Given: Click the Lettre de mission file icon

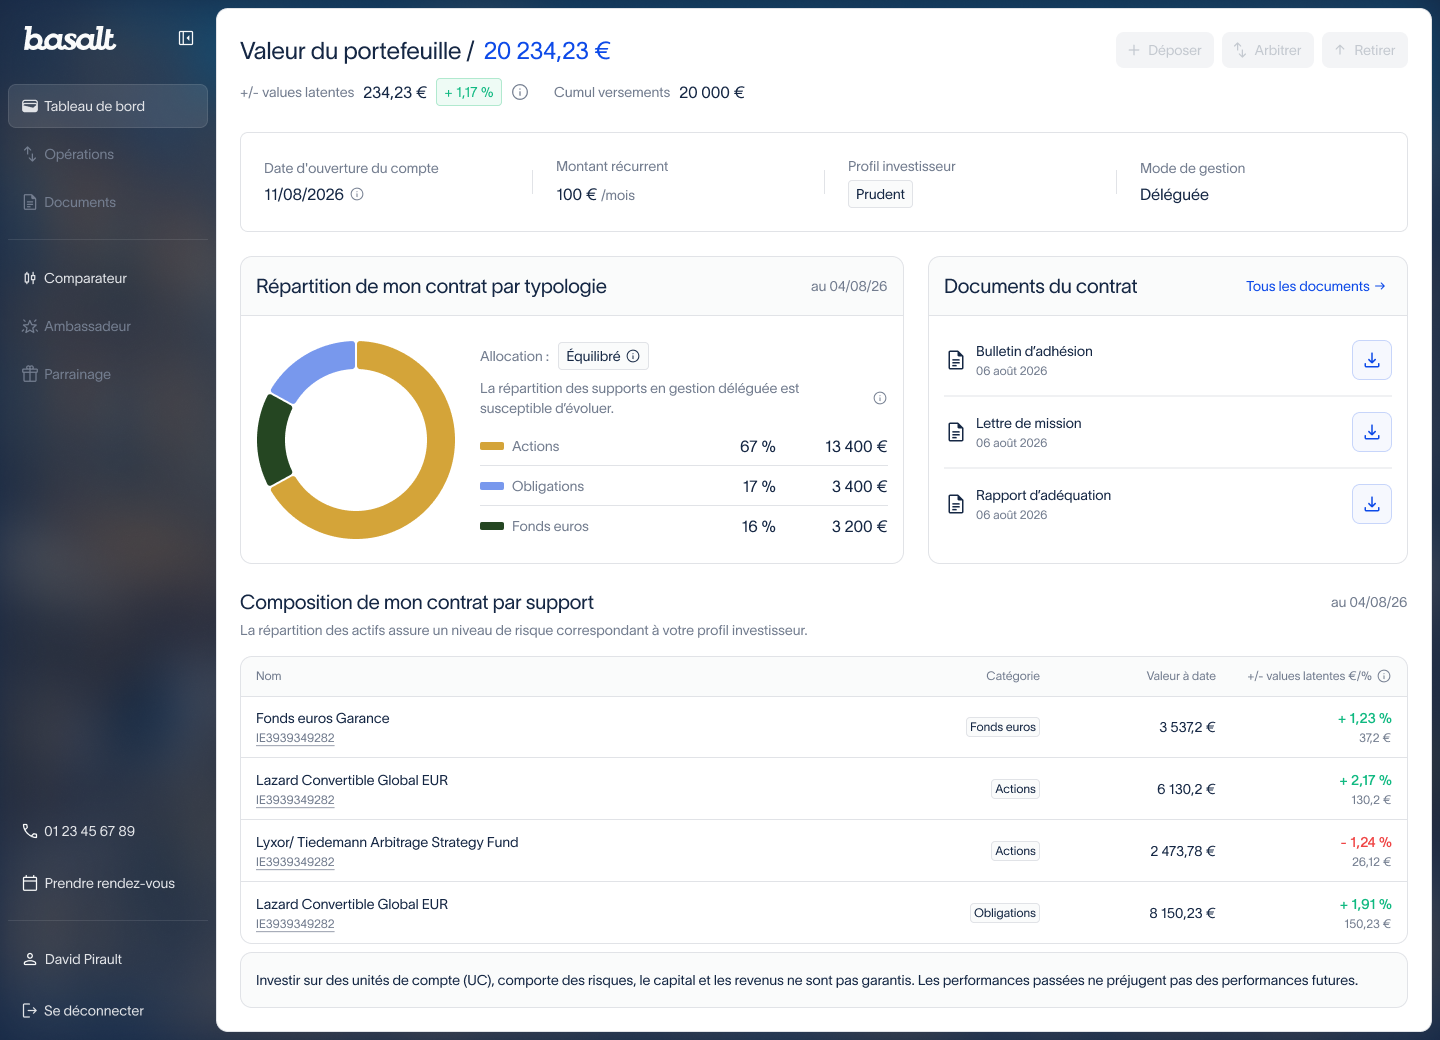Looking at the screenshot, I should [x=956, y=432].
